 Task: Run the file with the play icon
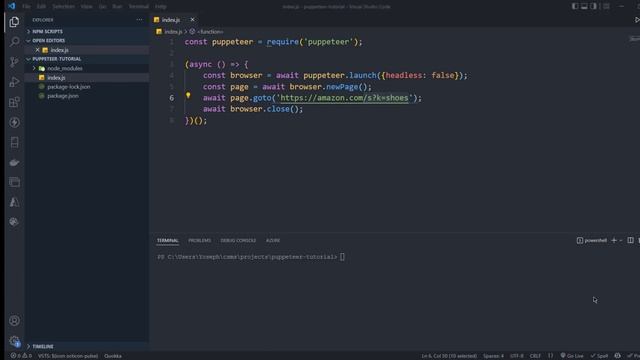(x=637, y=20)
